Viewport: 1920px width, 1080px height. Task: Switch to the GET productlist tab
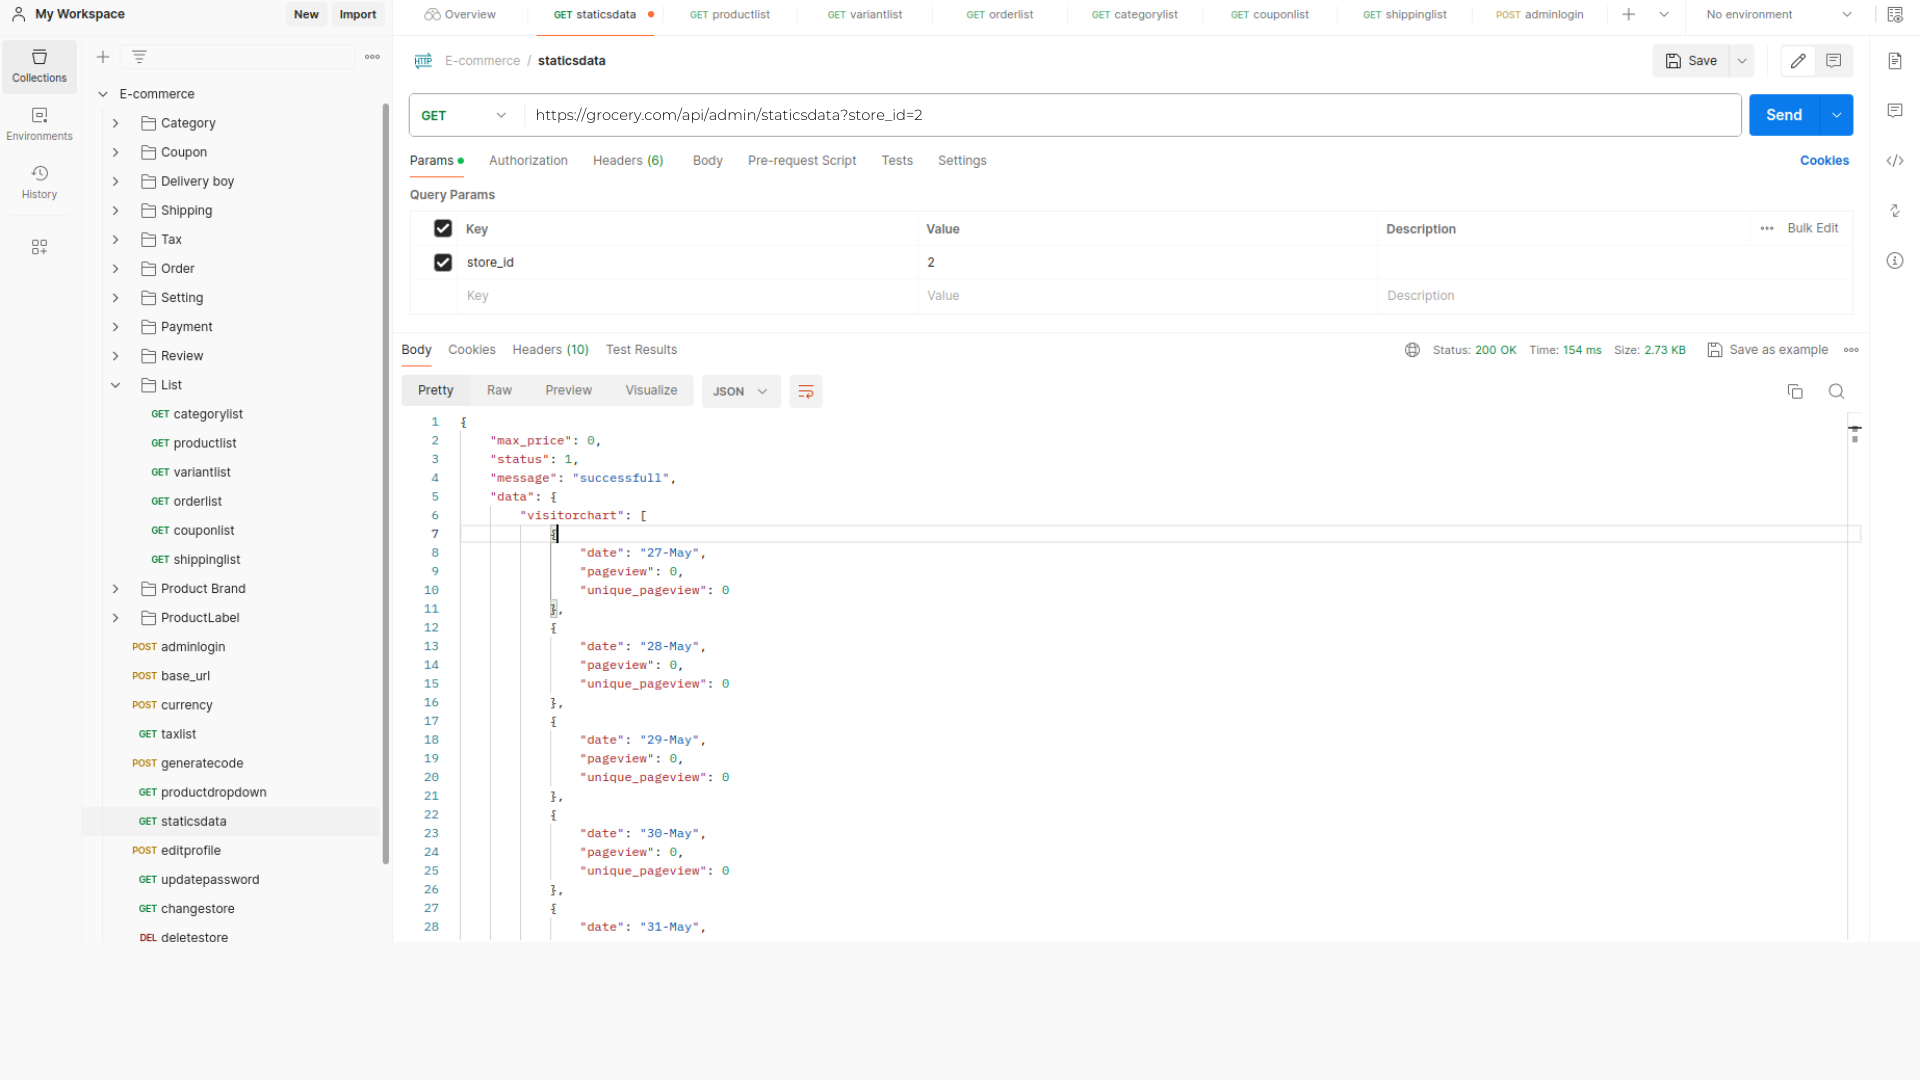click(x=730, y=15)
